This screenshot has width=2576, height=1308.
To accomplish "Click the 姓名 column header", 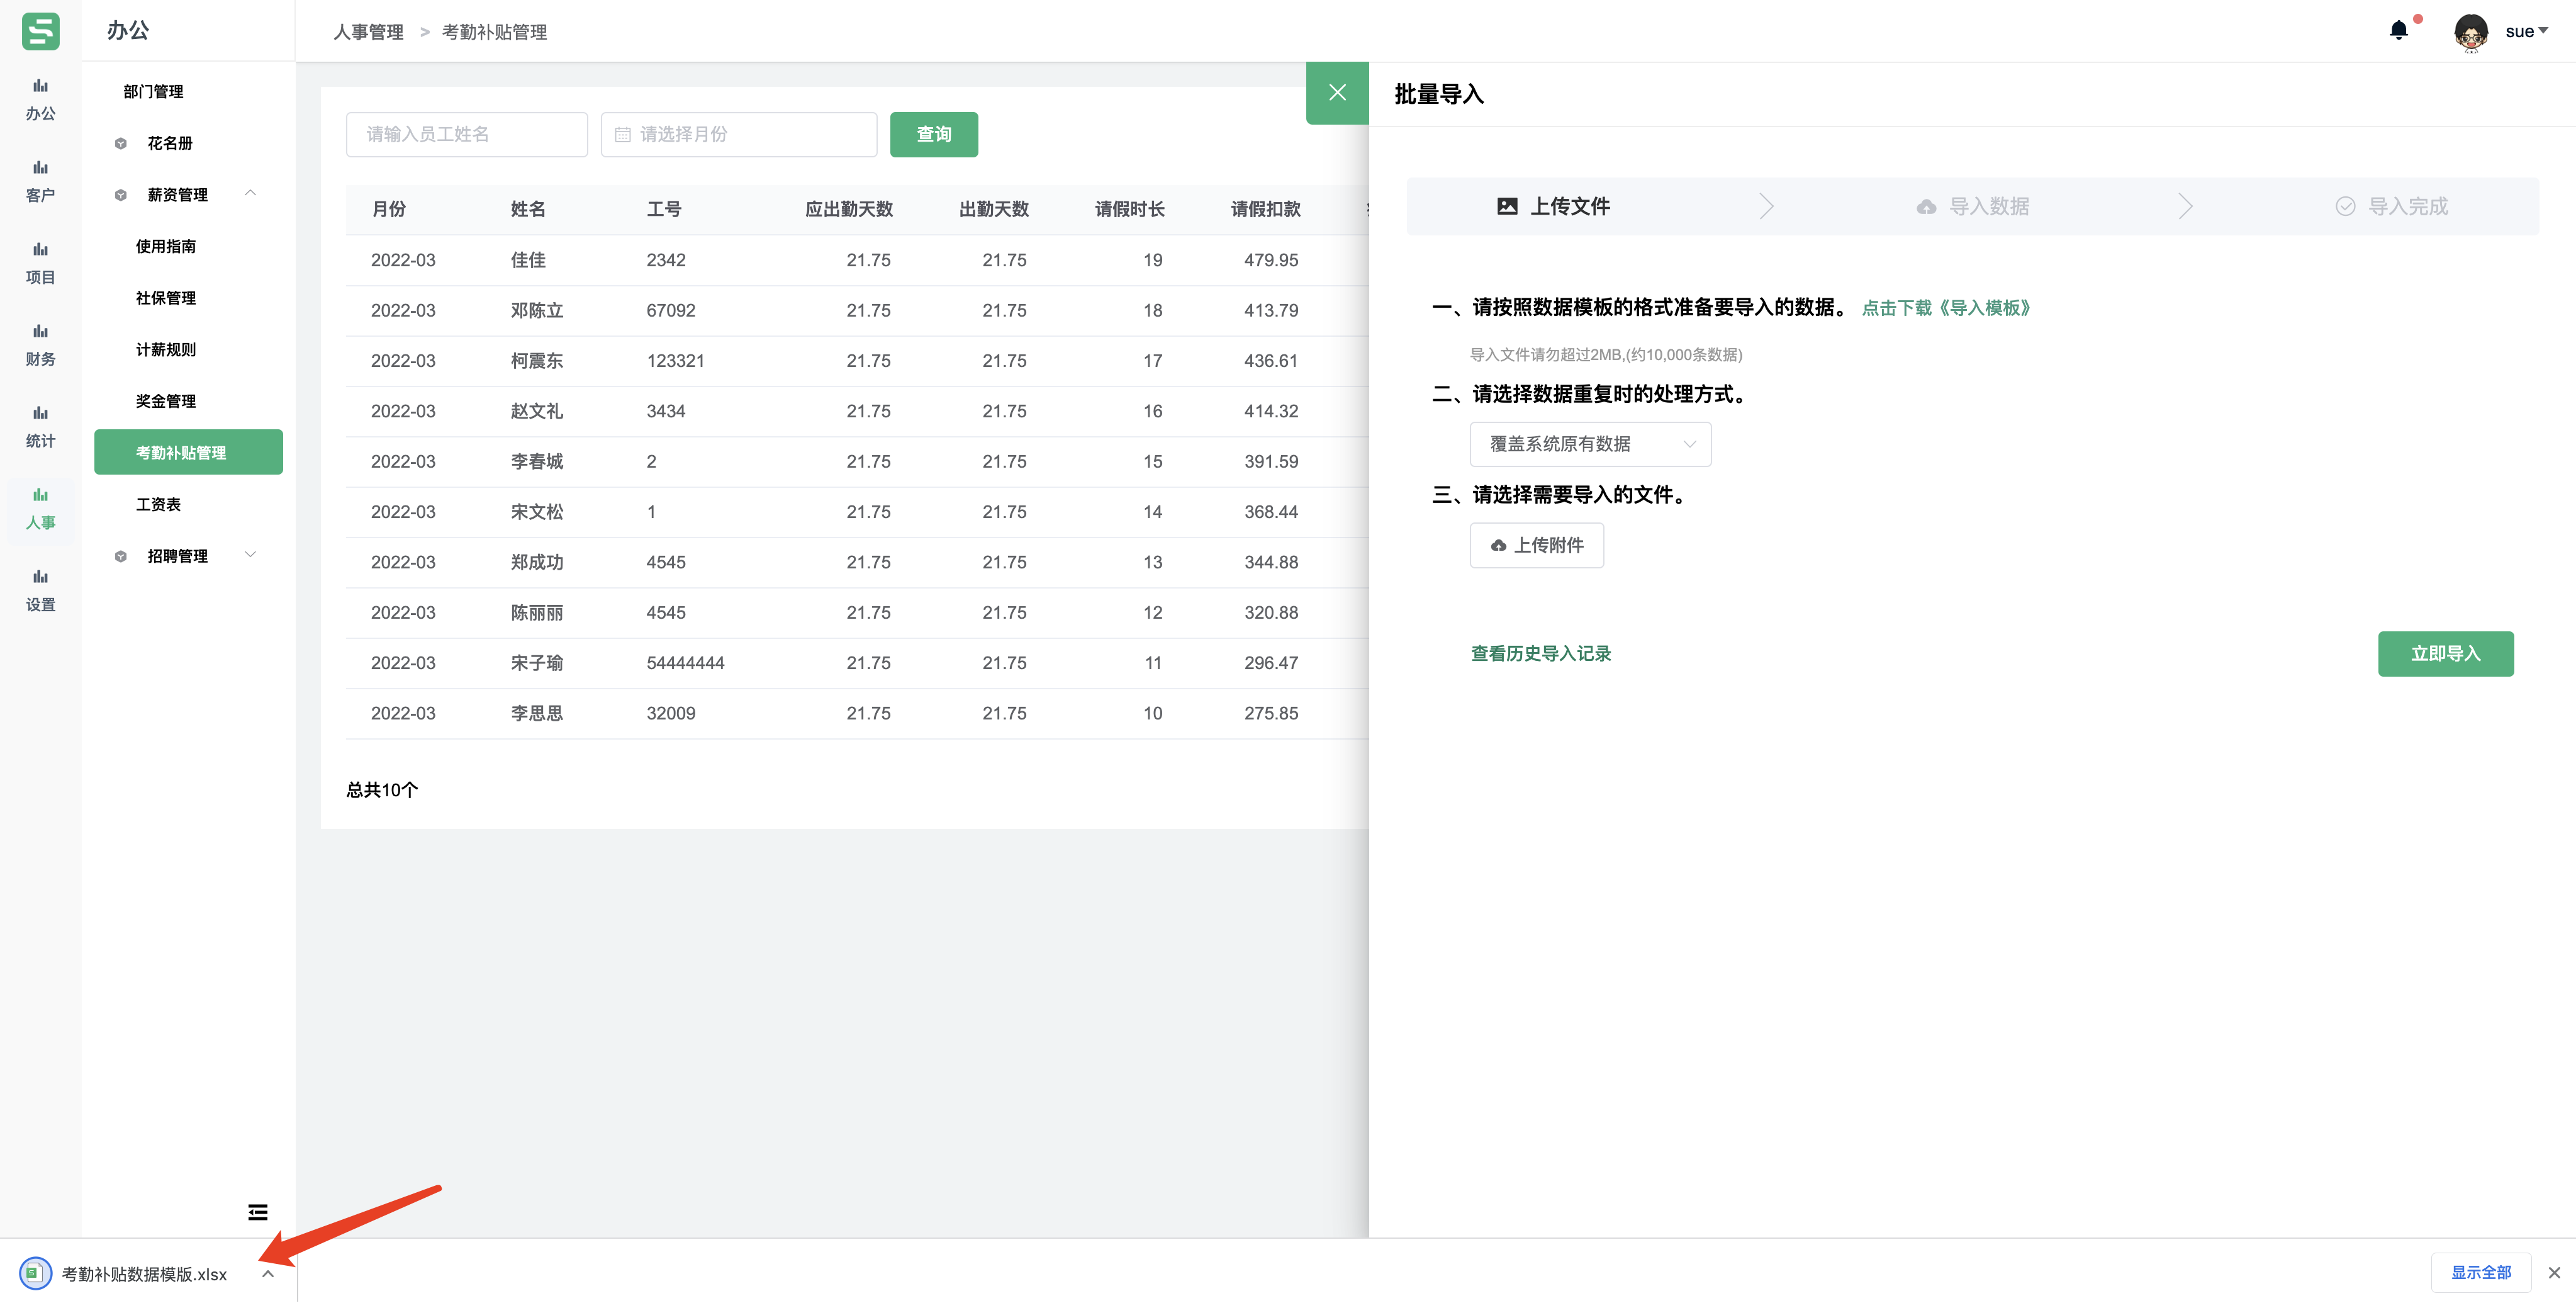I will 528,209.
